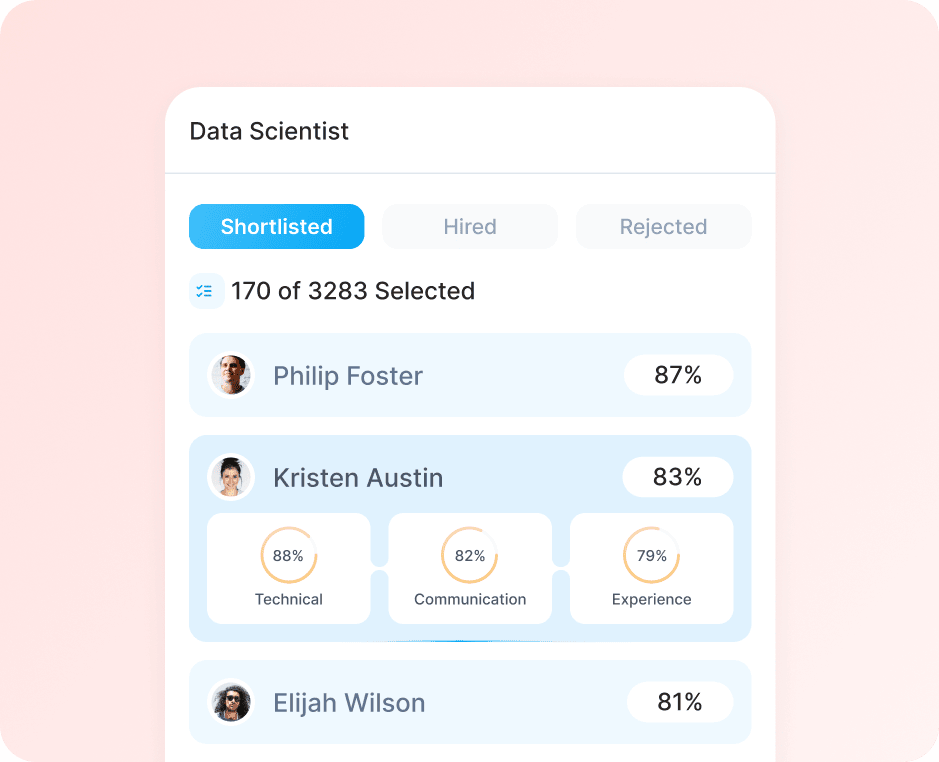The image size is (939, 762).
Task: Click Kristen Austin's avatar photo
Action: click(231, 477)
